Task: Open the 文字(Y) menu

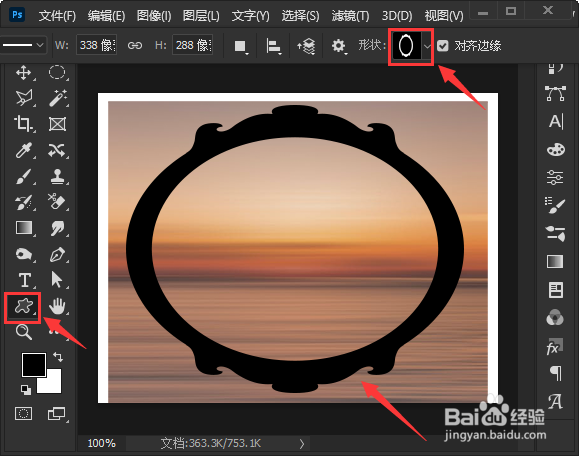Action: pyautogui.click(x=250, y=16)
